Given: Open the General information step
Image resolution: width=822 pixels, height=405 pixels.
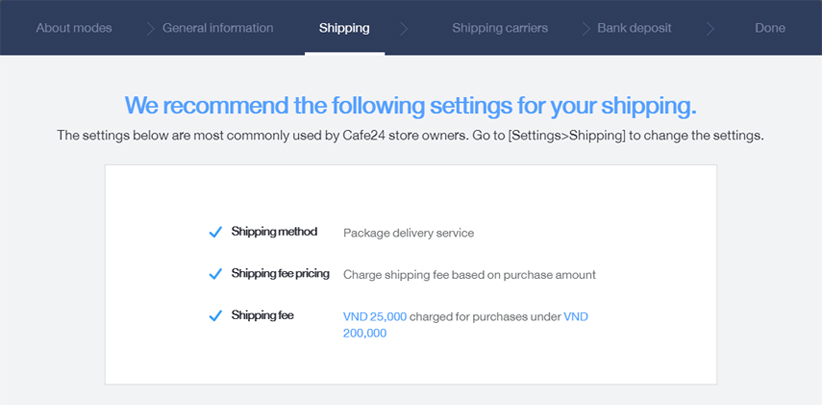Looking at the screenshot, I should pos(218,28).
